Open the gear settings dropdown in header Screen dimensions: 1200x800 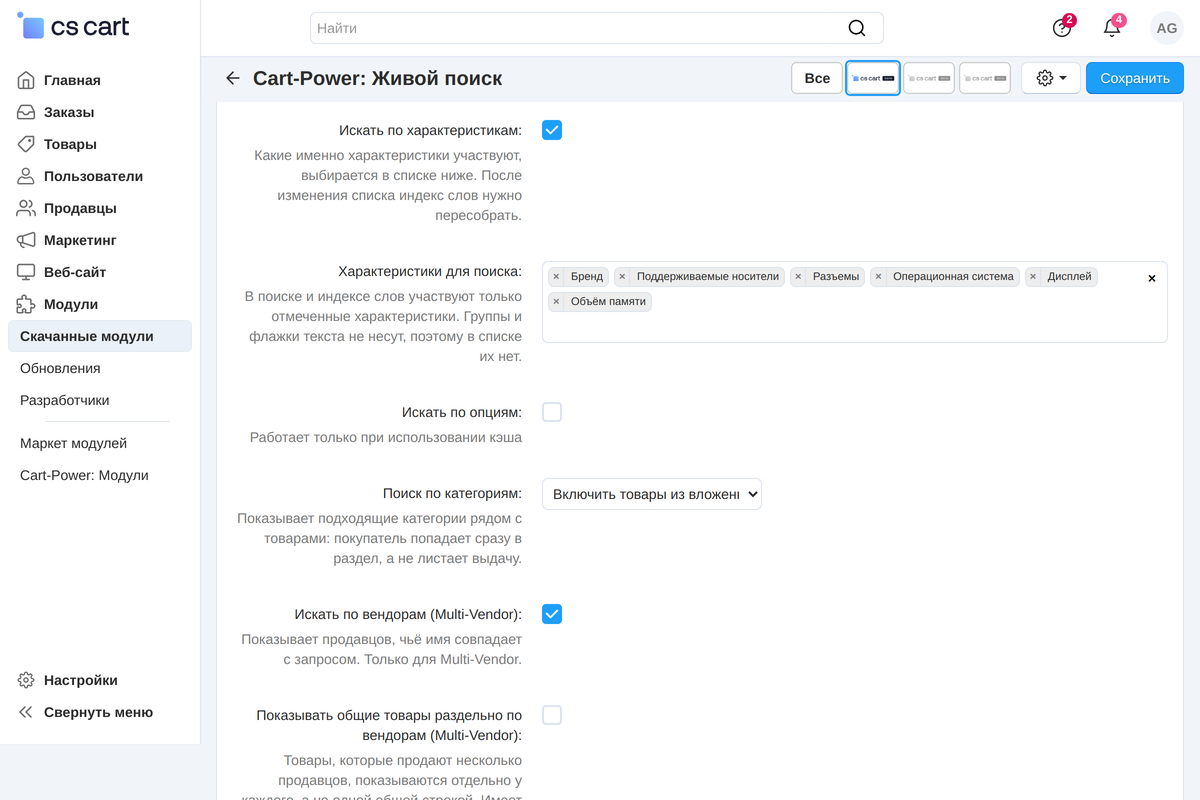tap(1051, 78)
